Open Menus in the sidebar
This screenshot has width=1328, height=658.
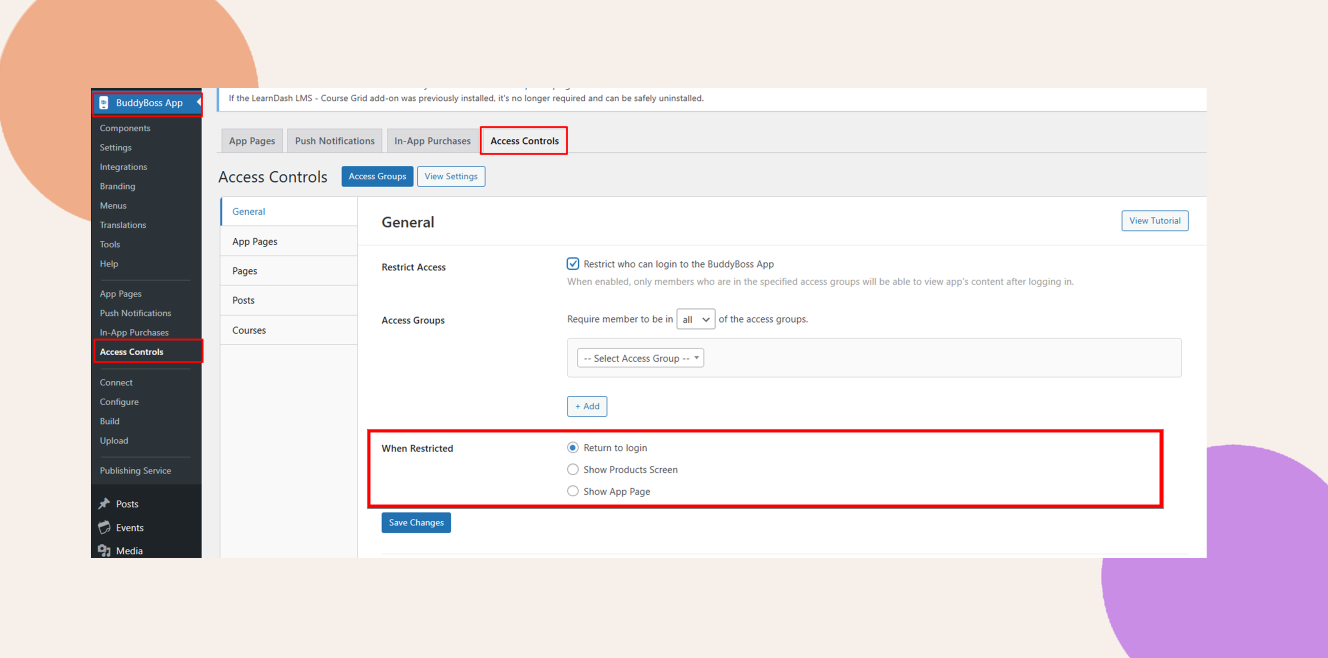(x=113, y=206)
